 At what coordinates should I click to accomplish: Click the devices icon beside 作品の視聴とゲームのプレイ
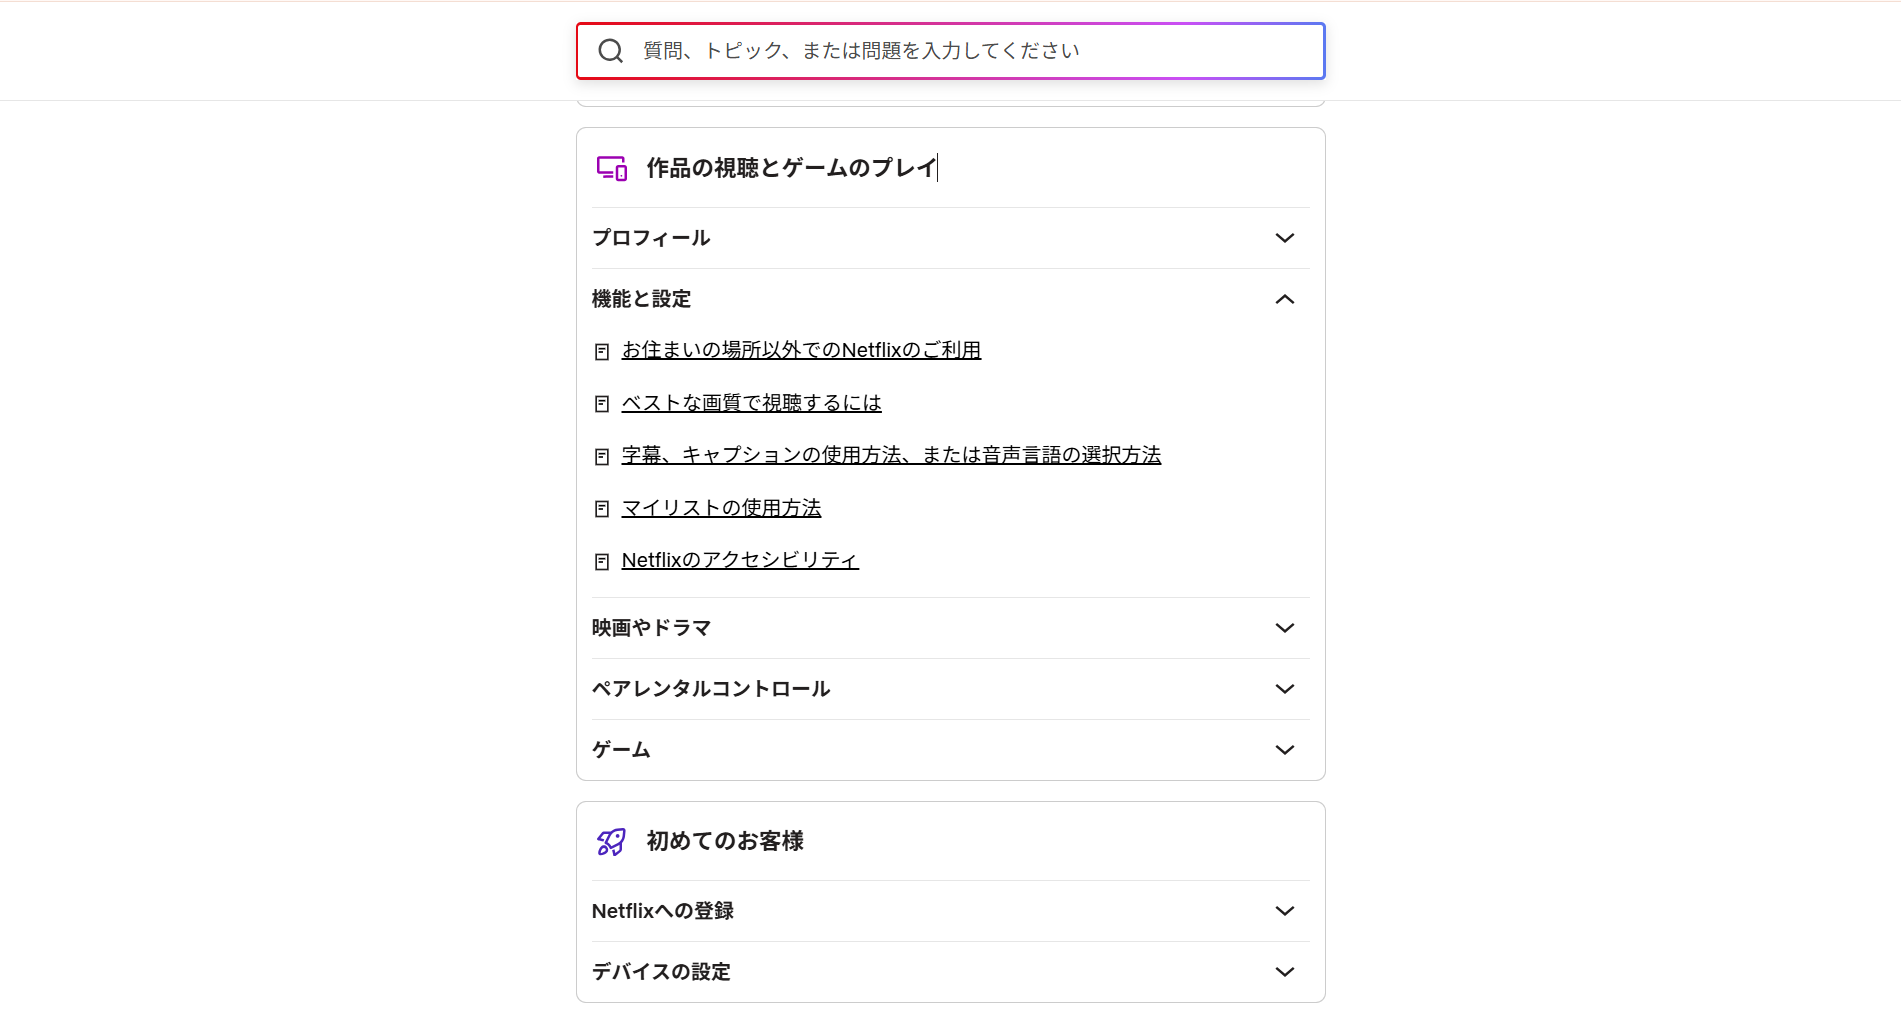(x=612, y=168)
